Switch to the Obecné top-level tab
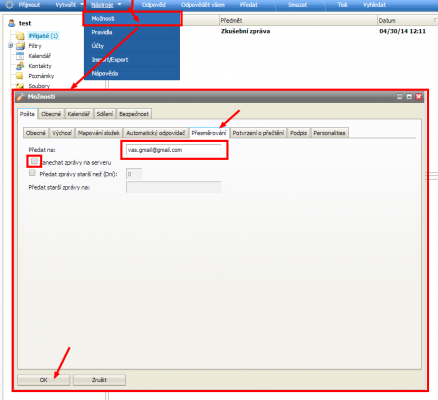The image size is (438, 400). [51, 114]
